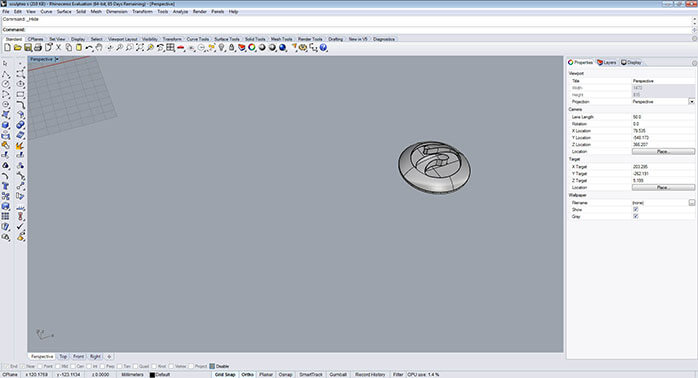Toggle the Near osnap checkbox
Viewport: 698px width, 378px height.
click(x=23, y=366)
